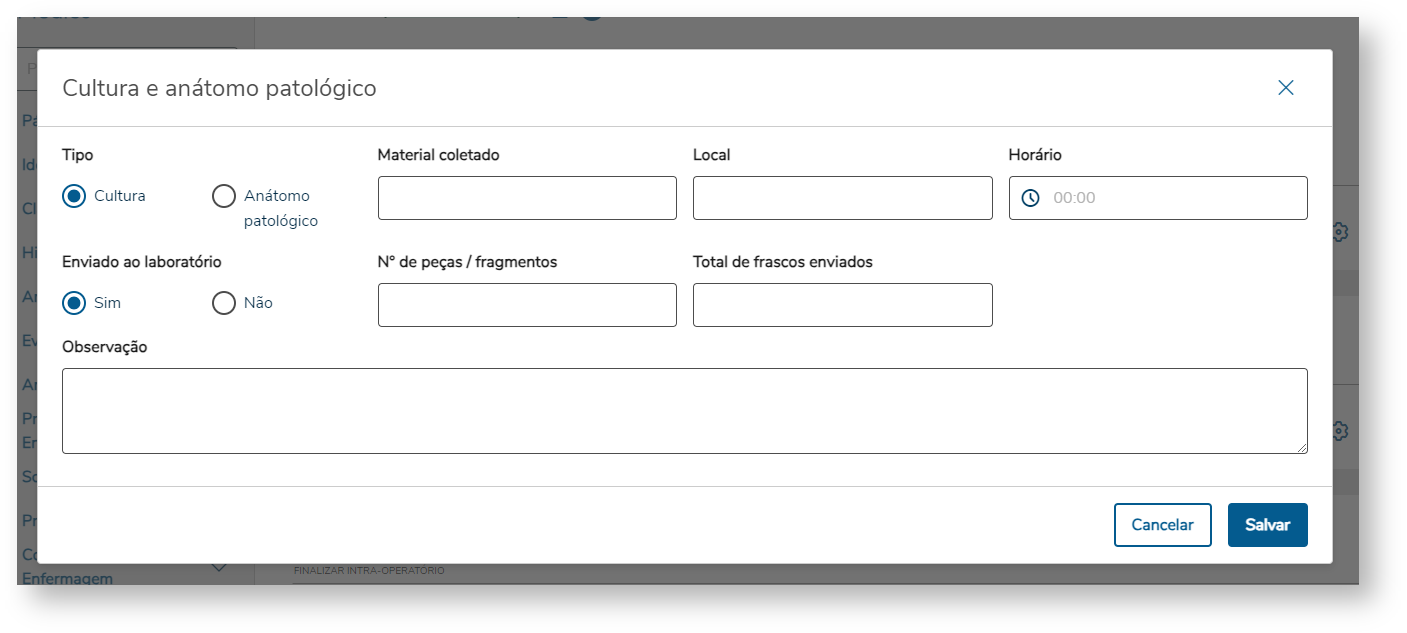Click the Observação text area
Viewport: 1407px width, 633px height.
coord(685,411)
